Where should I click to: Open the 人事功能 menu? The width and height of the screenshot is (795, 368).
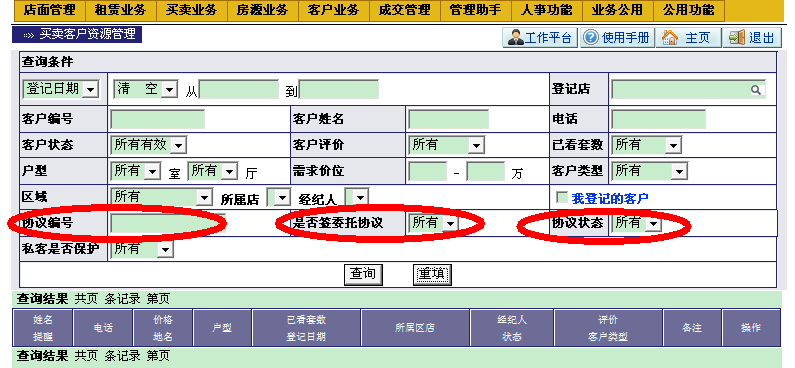tap(546, 10)
